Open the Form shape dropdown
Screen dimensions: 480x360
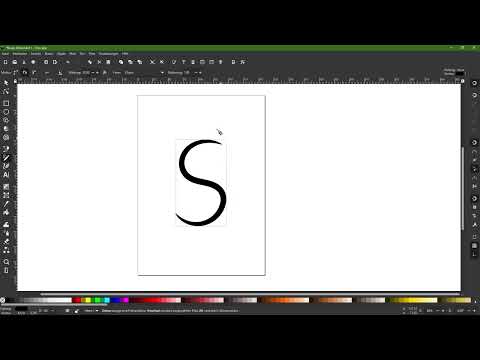(x=145, y=72)
